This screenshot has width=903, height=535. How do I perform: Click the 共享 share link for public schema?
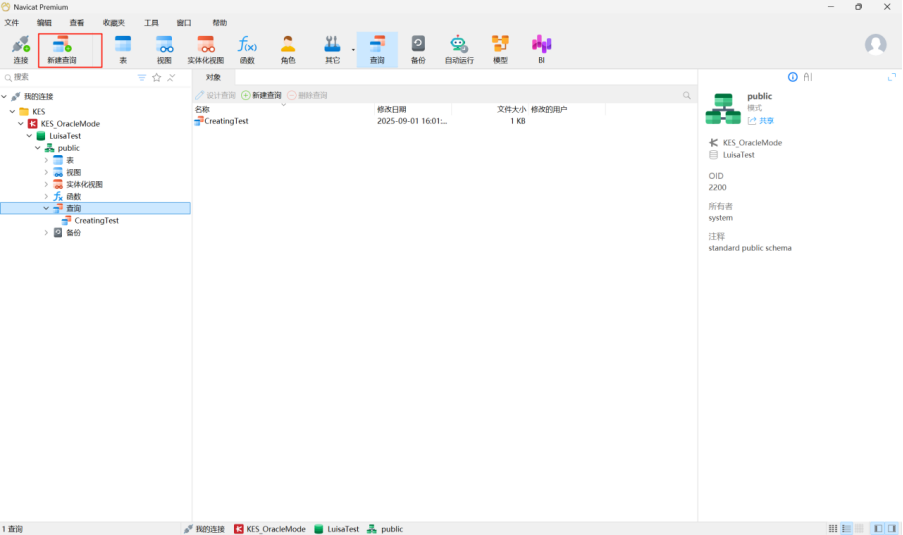coord(761,120)
